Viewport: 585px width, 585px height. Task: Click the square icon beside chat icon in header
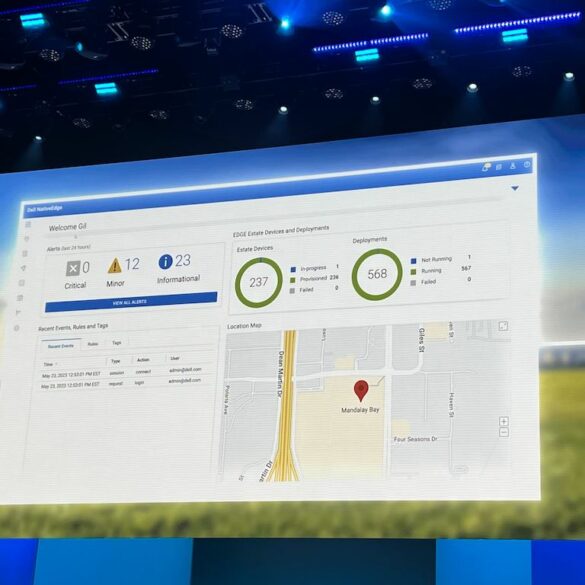pos(499,167)
